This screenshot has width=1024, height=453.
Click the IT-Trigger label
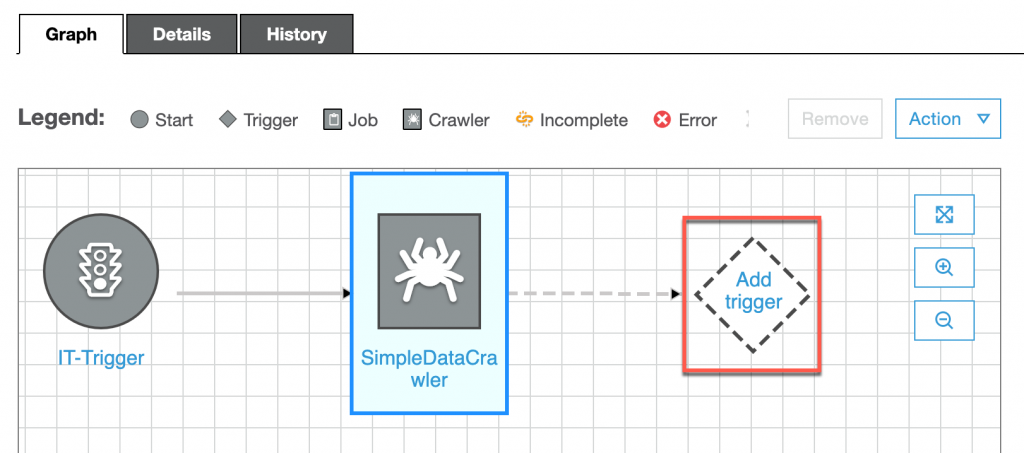[101, 358]
